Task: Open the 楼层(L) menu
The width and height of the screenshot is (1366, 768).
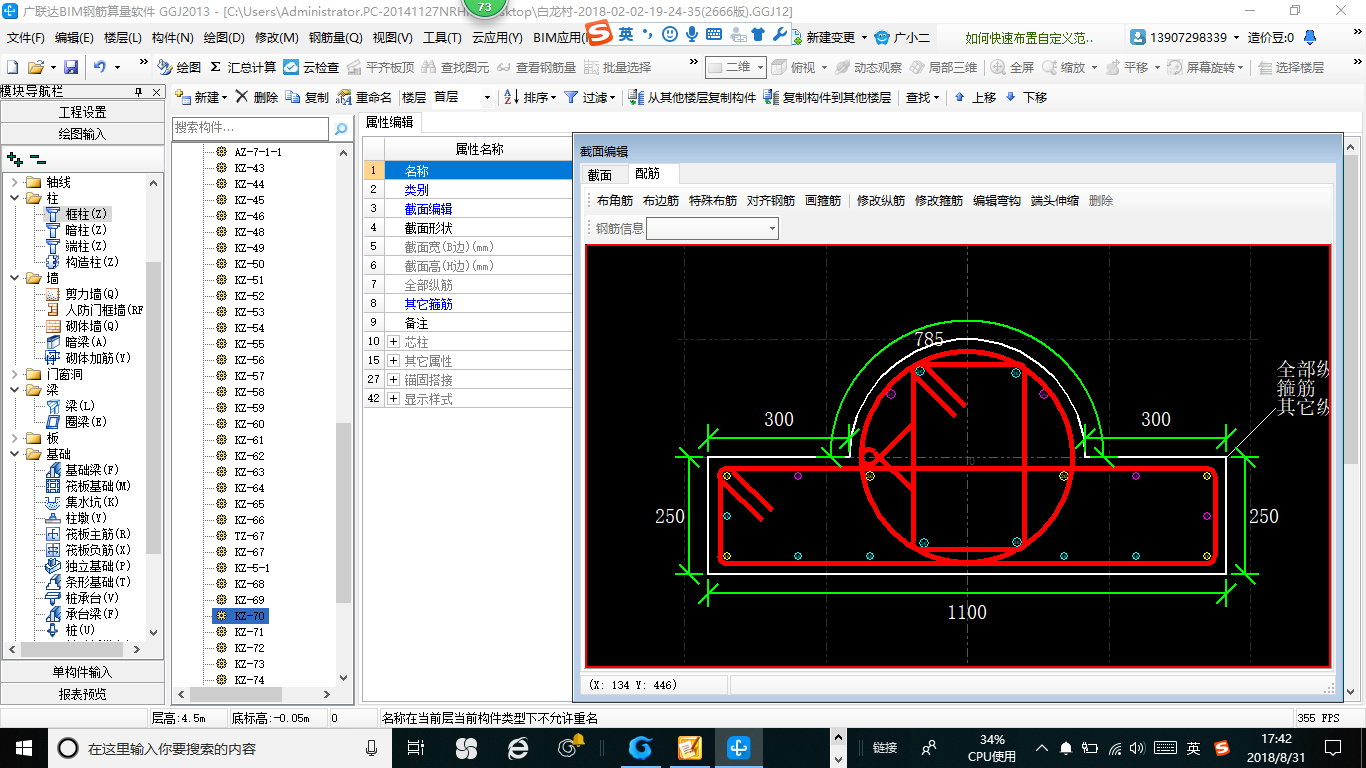Action: [123, 38]
